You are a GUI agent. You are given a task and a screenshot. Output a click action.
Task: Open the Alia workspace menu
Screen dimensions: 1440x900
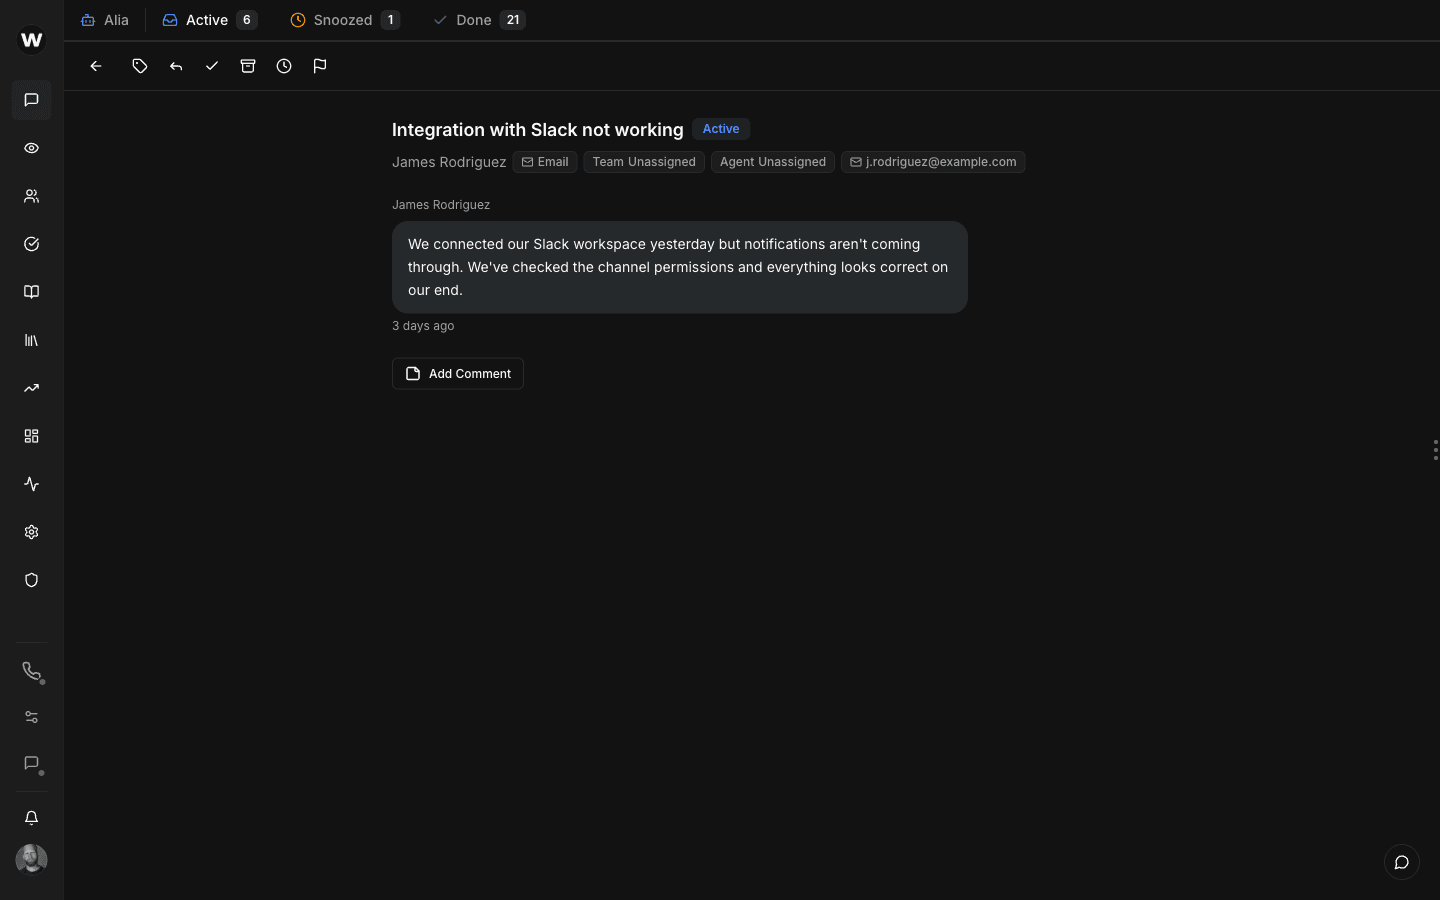pos(104,19)
